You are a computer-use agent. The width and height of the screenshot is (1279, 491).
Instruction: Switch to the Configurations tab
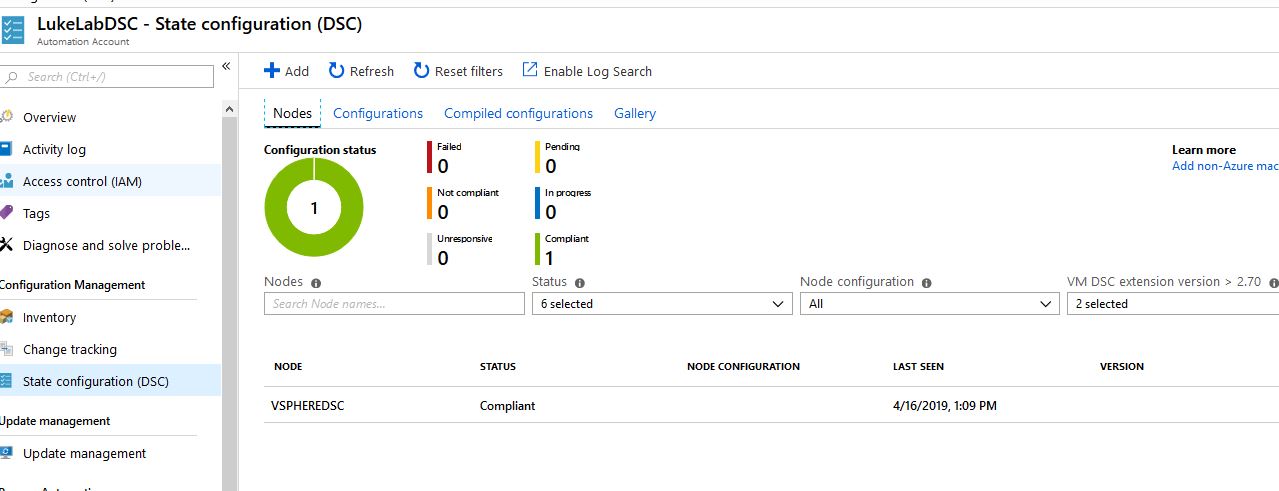(378, 113)
